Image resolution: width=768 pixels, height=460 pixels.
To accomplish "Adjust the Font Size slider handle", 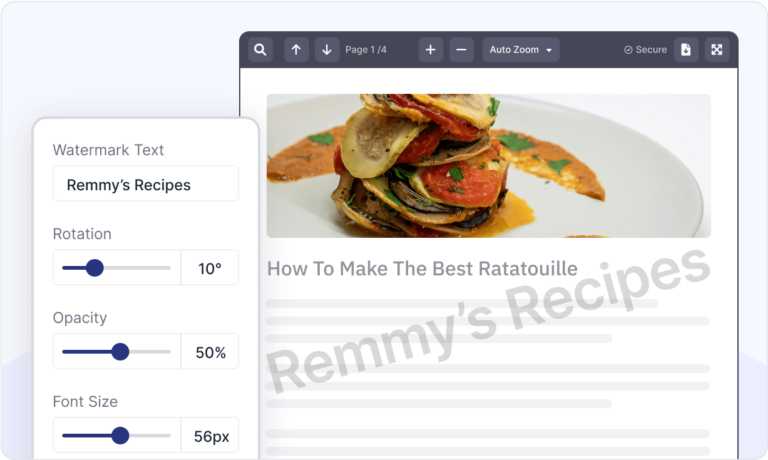I will click(120, 436).
